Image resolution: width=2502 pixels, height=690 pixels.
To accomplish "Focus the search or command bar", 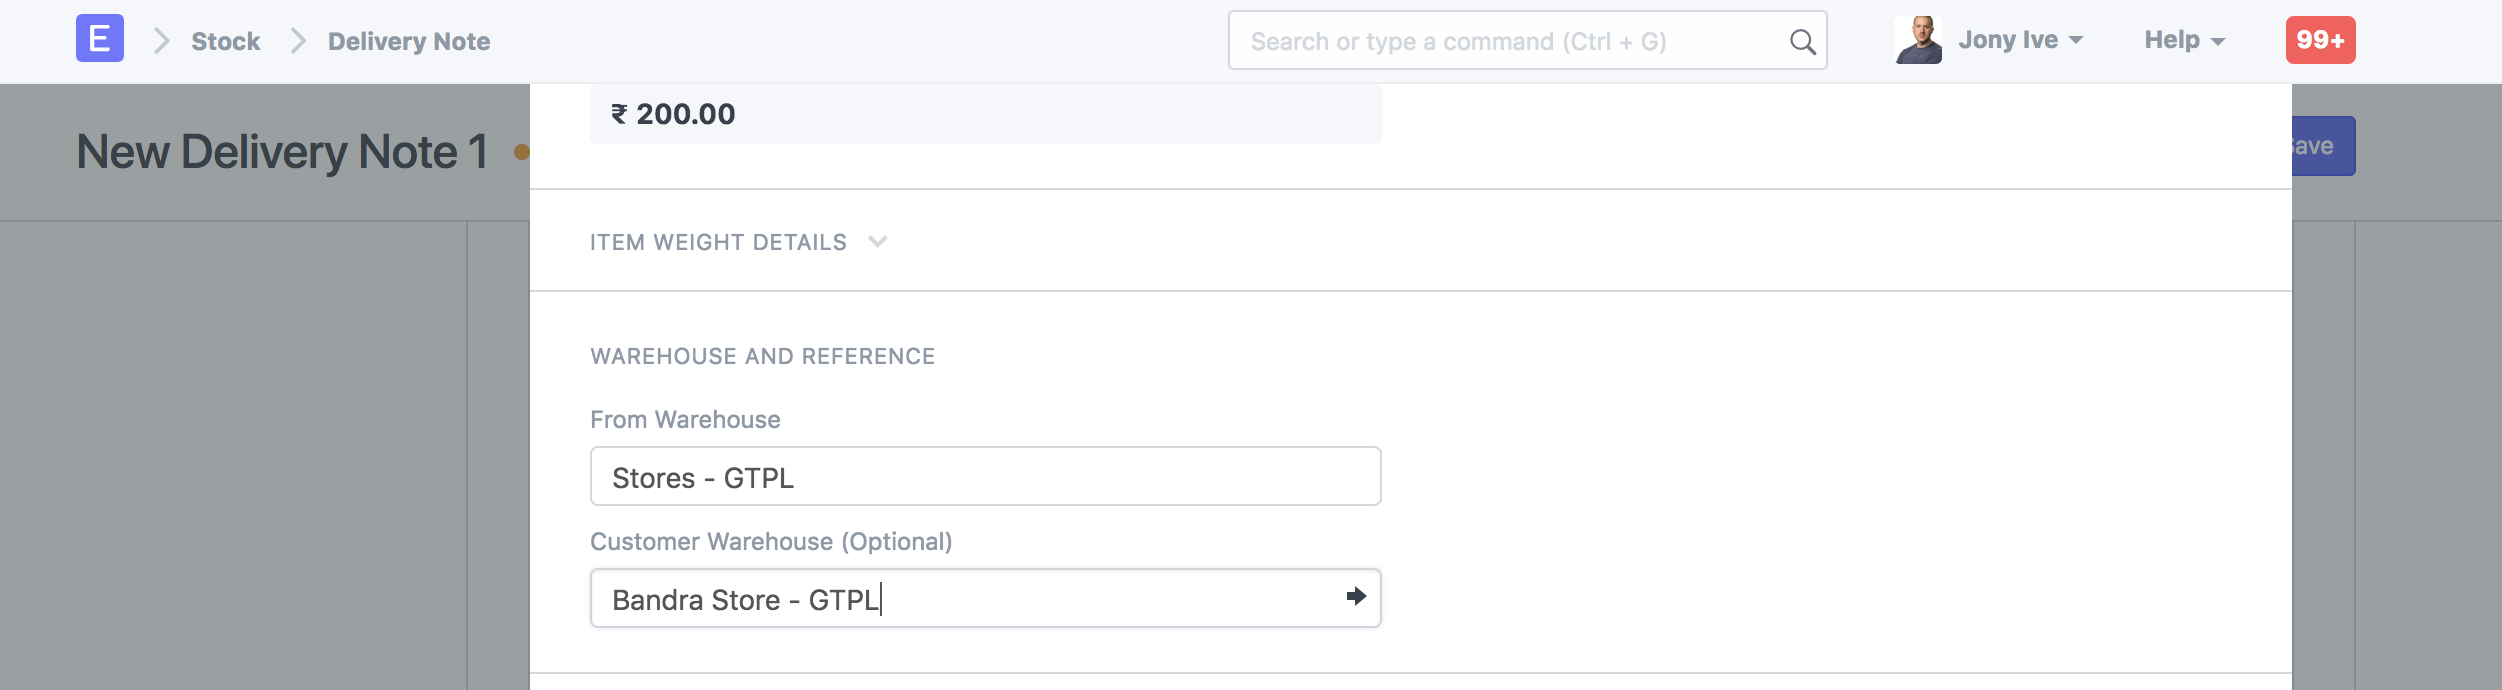I will 1510,41.
